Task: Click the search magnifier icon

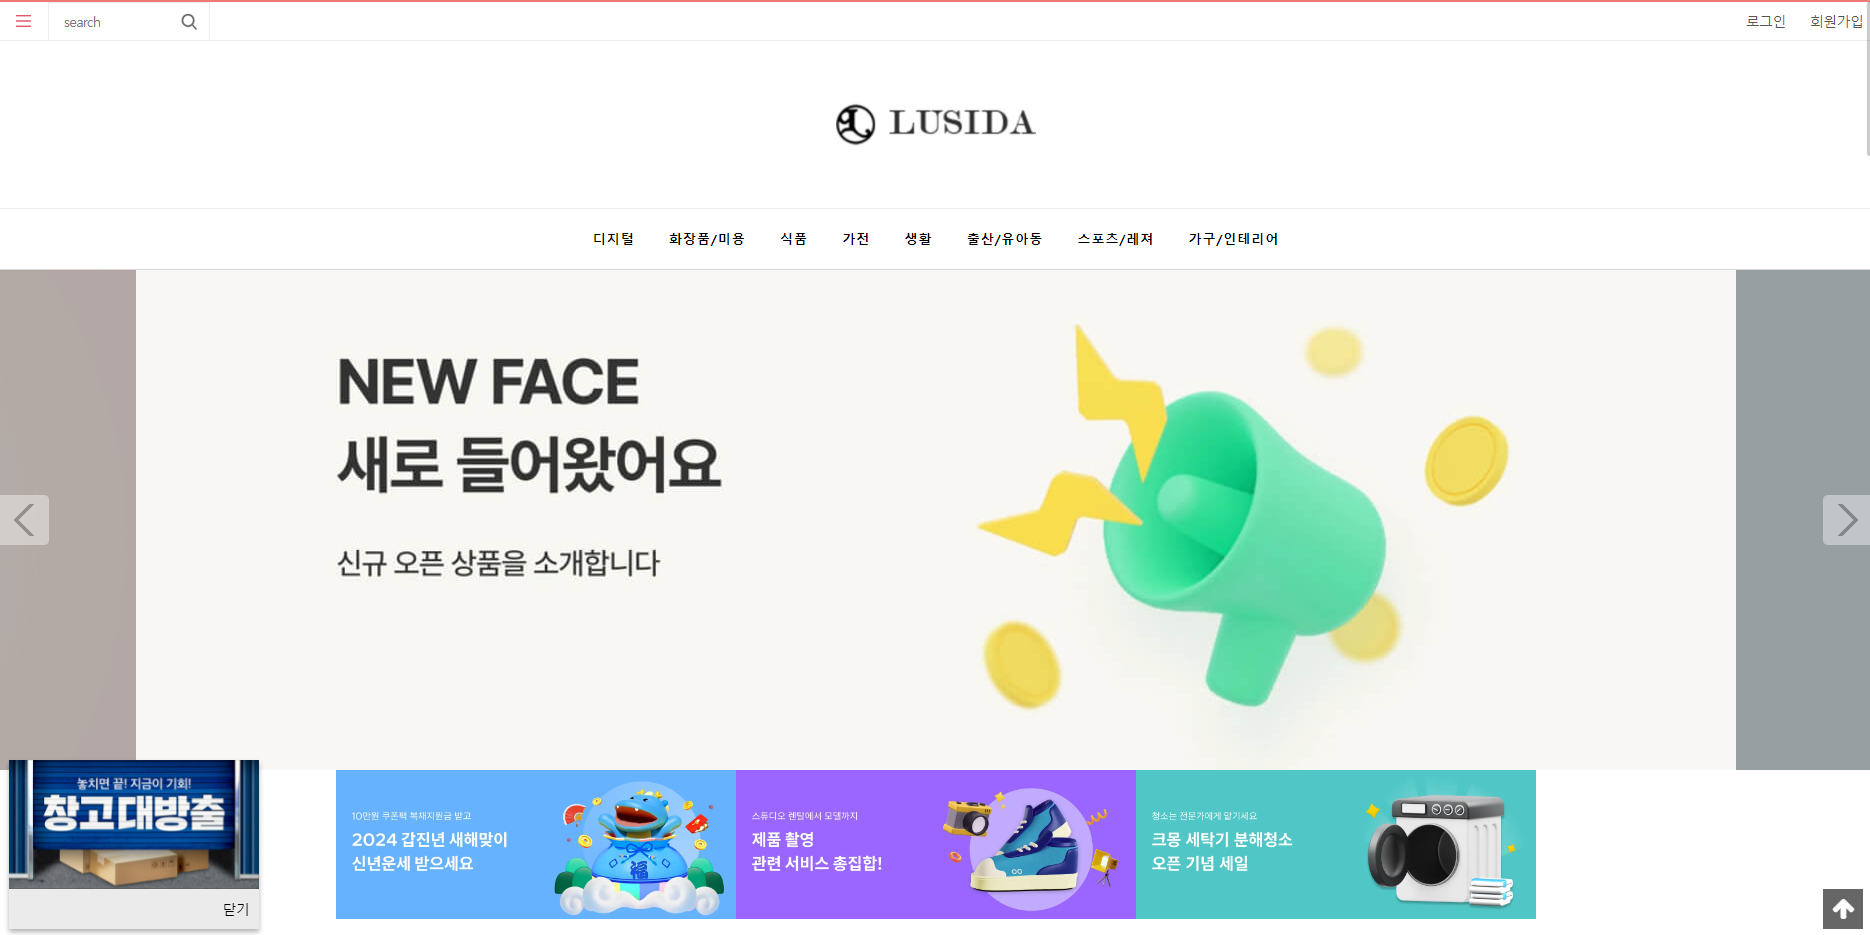Action: 189,22
